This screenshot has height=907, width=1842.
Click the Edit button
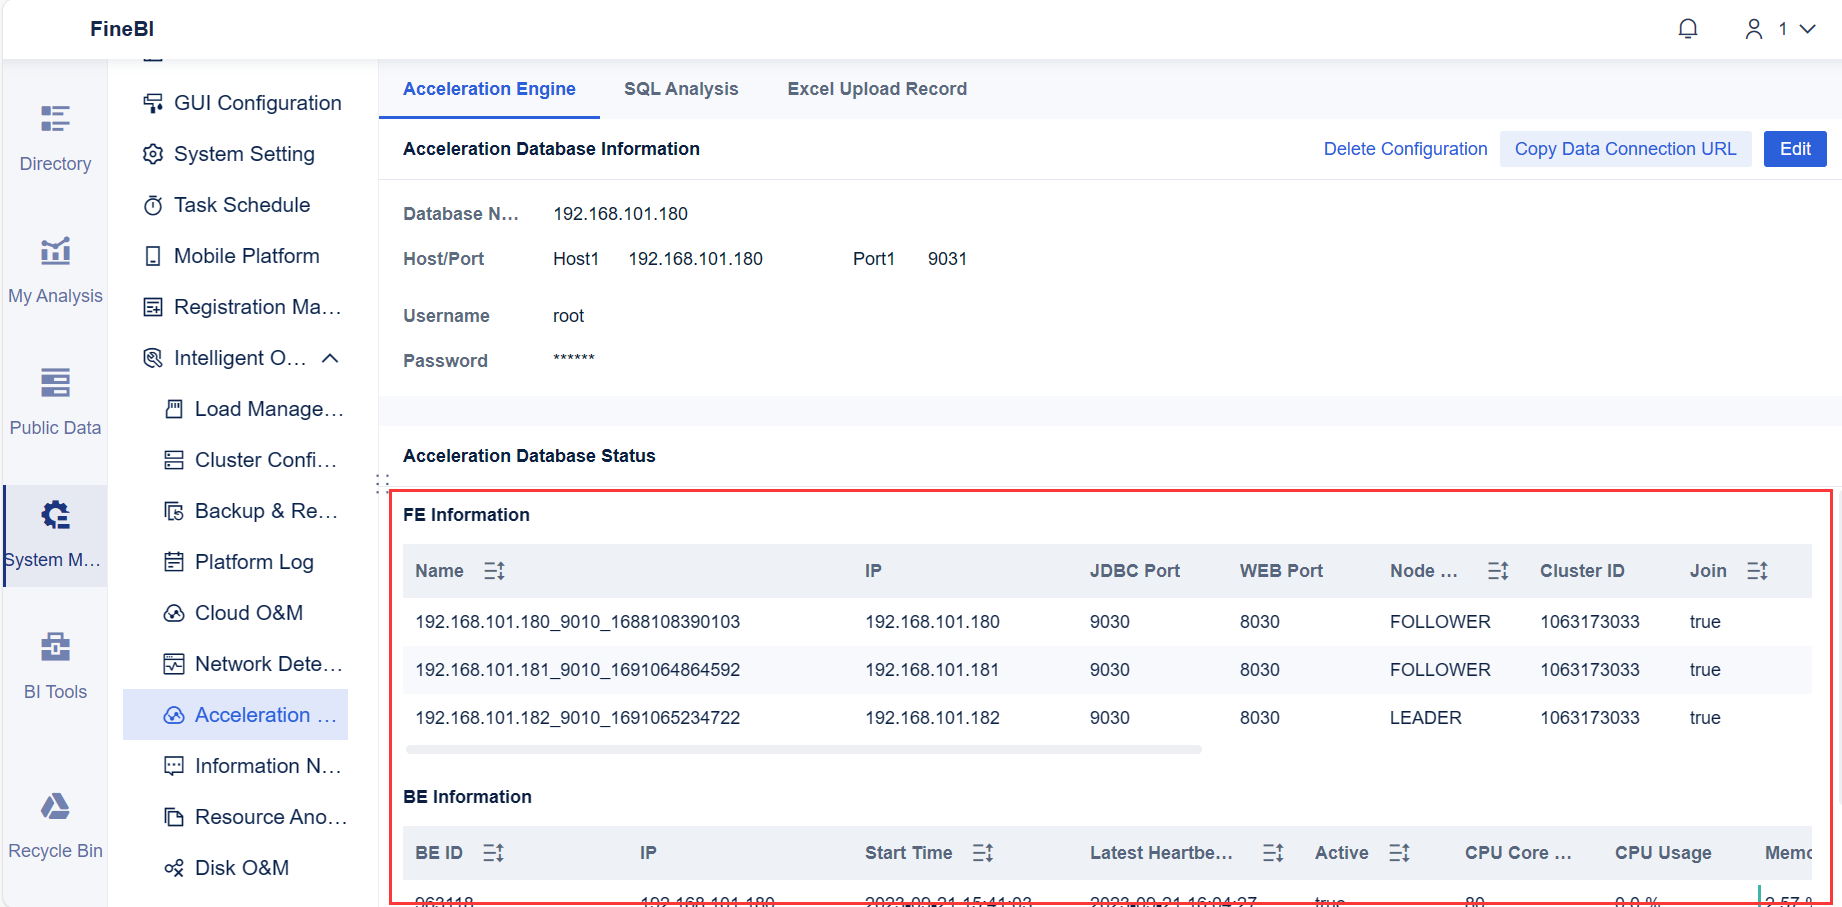click(x=1795, y=148)
